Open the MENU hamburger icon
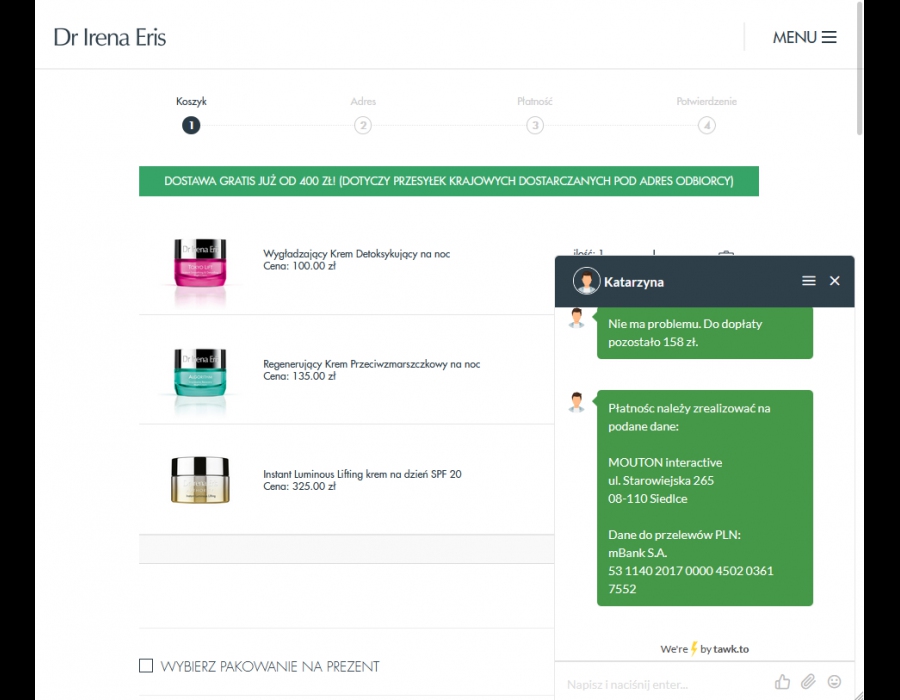The image size is (900, 700). pyautogui.click(x=828, y=37)
